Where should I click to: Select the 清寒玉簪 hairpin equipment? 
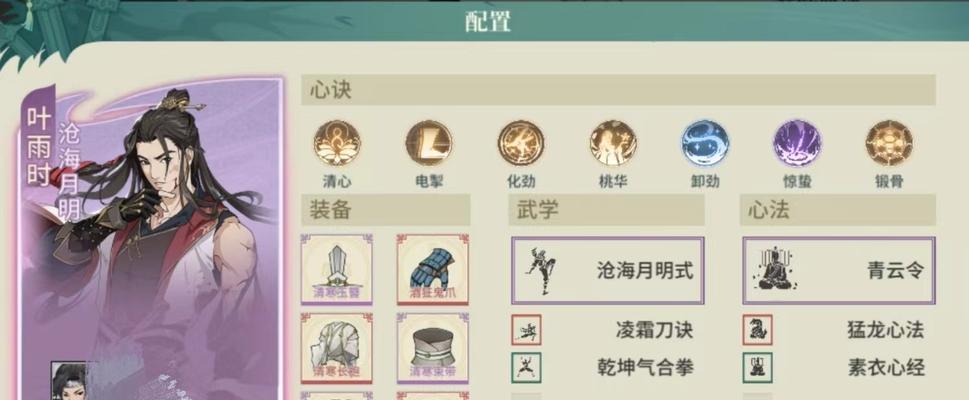337,270
